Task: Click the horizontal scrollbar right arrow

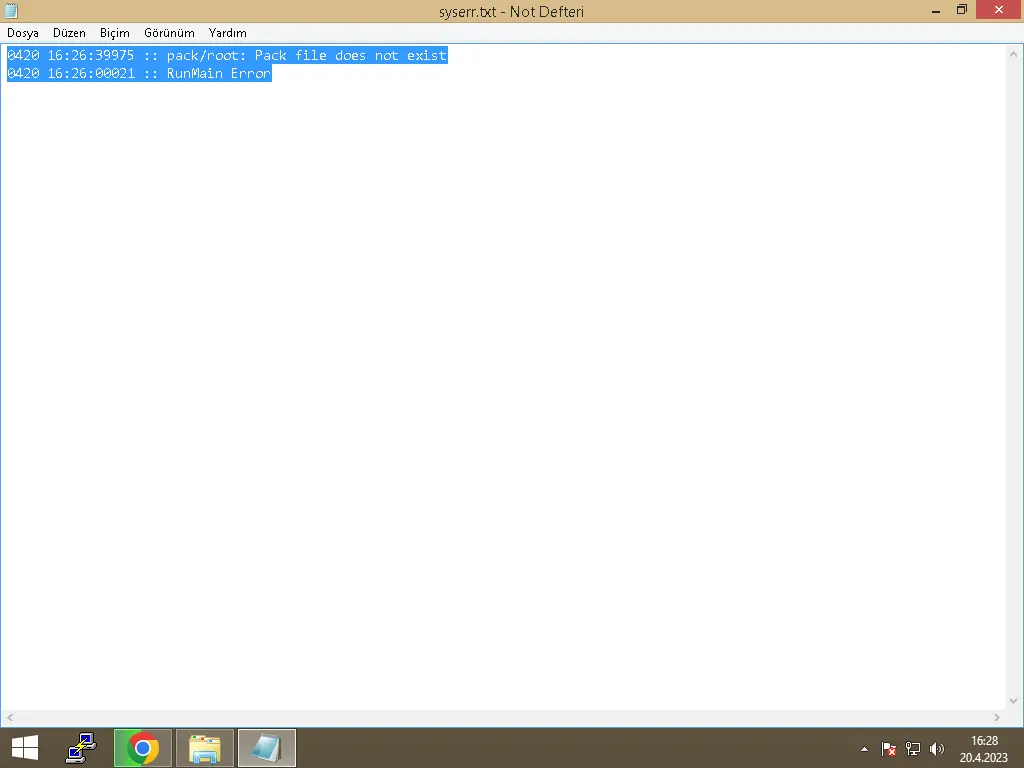Action: point(996,717)
